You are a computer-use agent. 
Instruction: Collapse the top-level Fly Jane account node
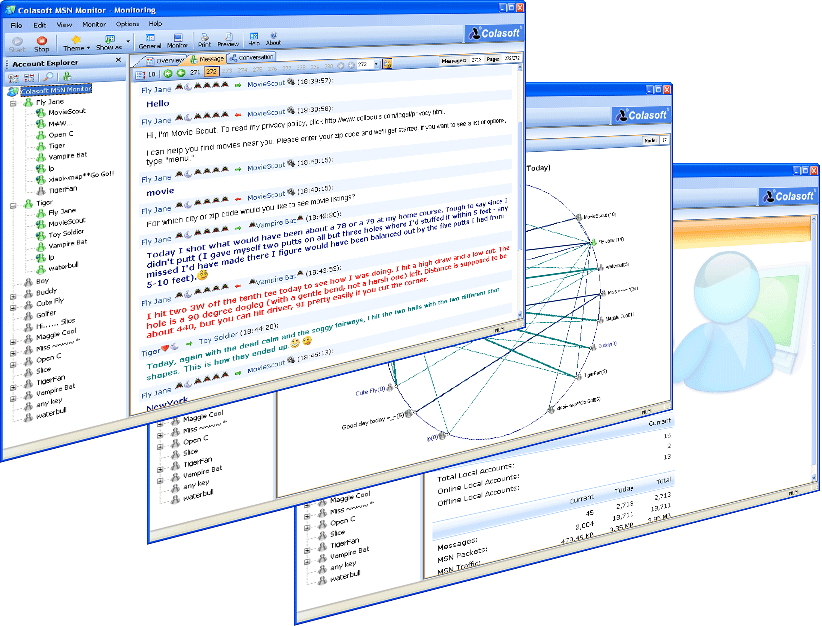[13, 104]
